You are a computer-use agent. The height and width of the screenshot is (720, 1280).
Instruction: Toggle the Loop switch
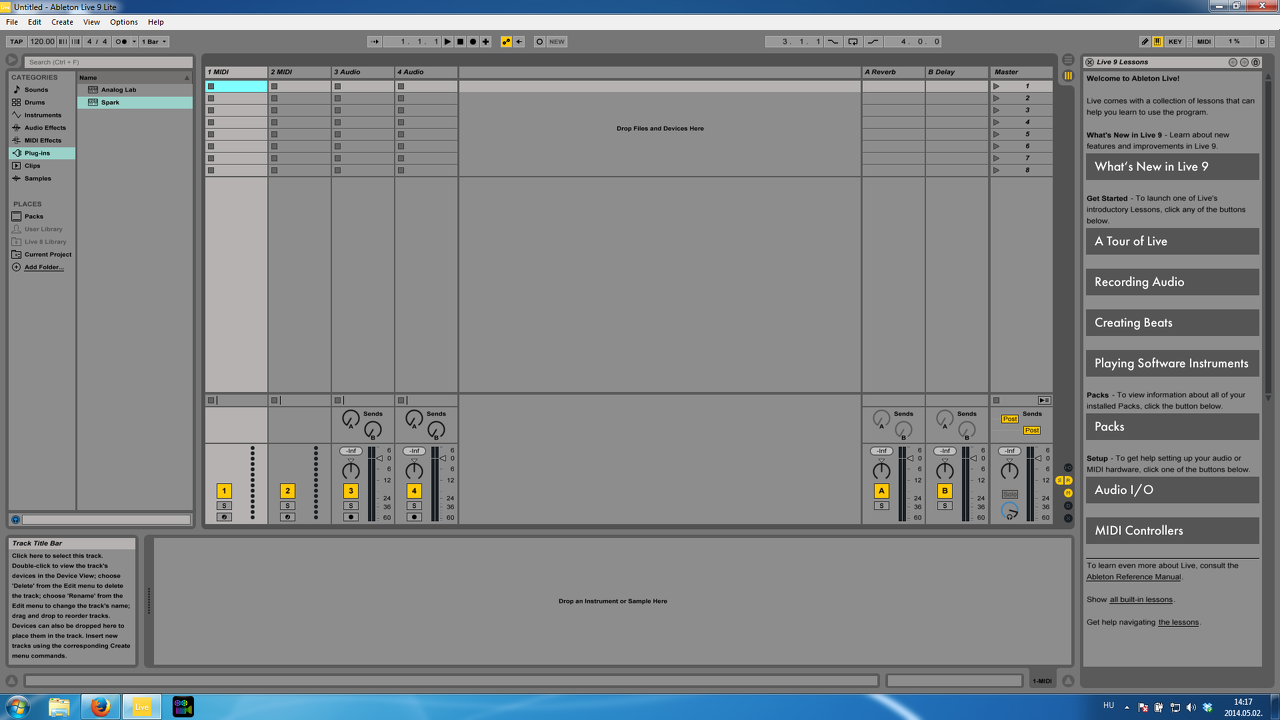coord(853,42)
